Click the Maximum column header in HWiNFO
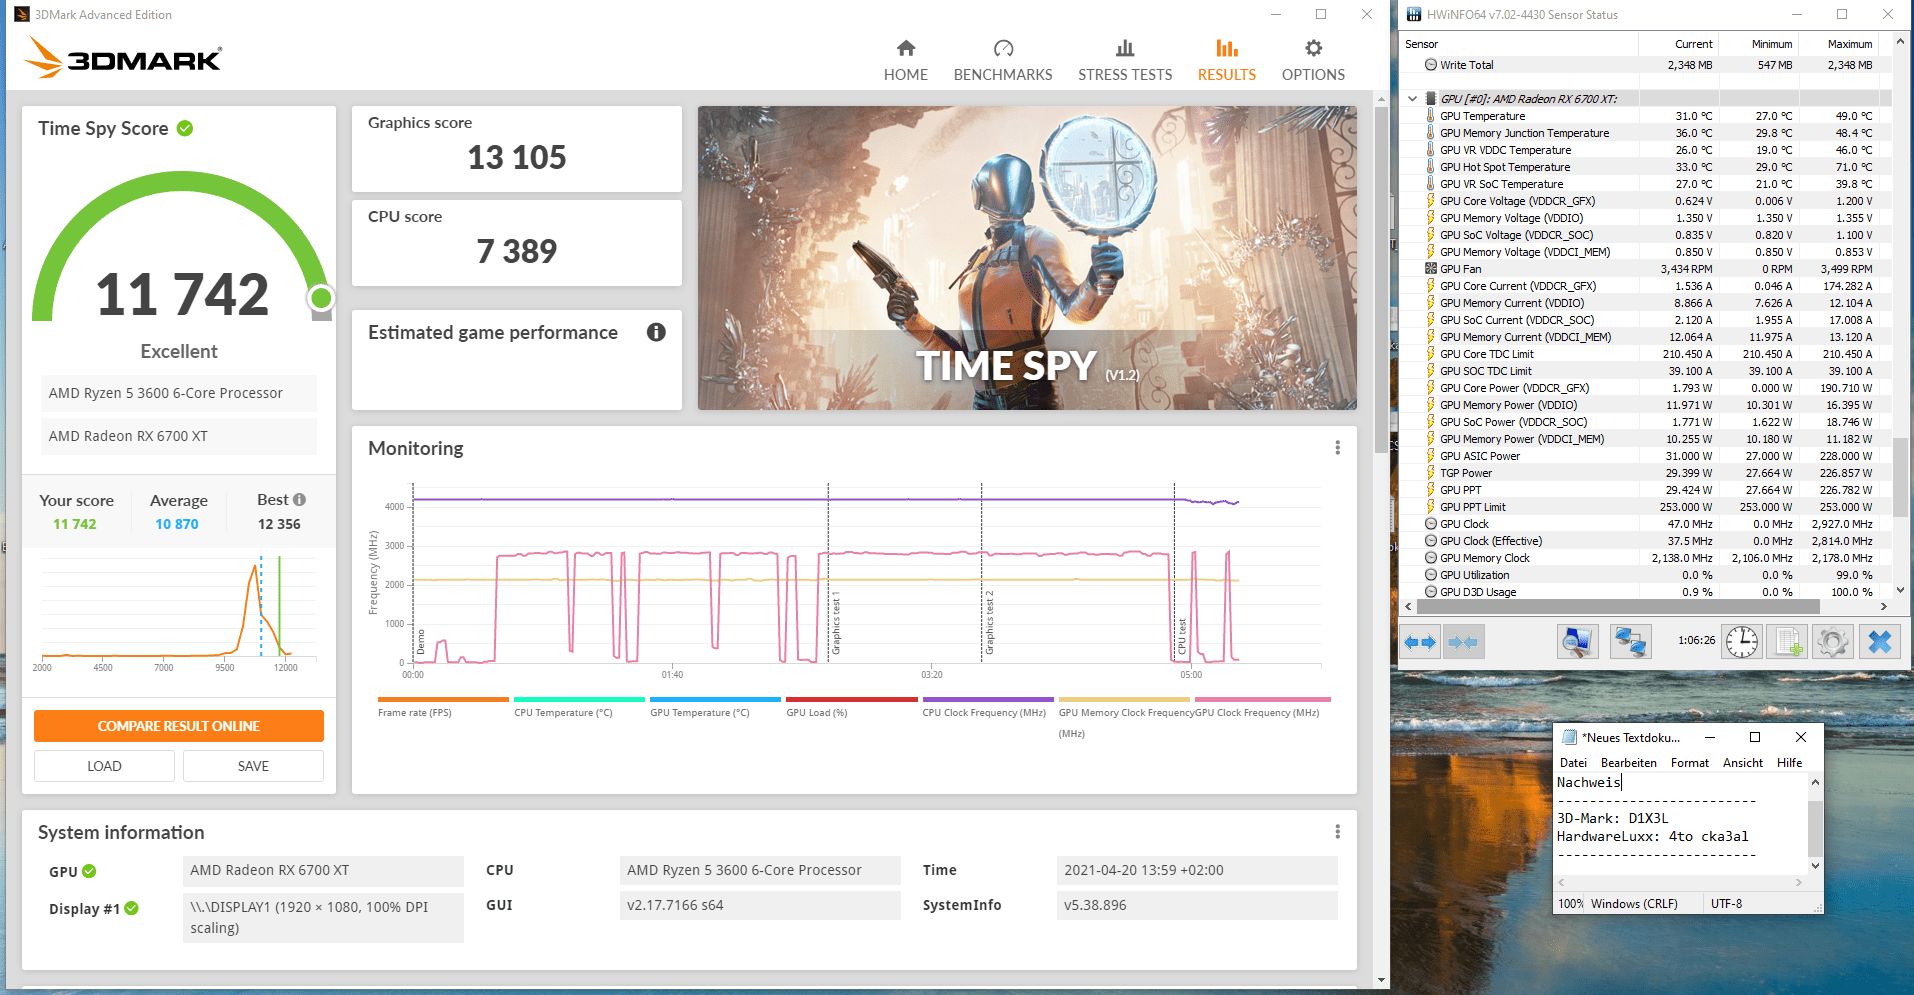Viewport: 1914px width, 995px height. [x=1837, y=44]
